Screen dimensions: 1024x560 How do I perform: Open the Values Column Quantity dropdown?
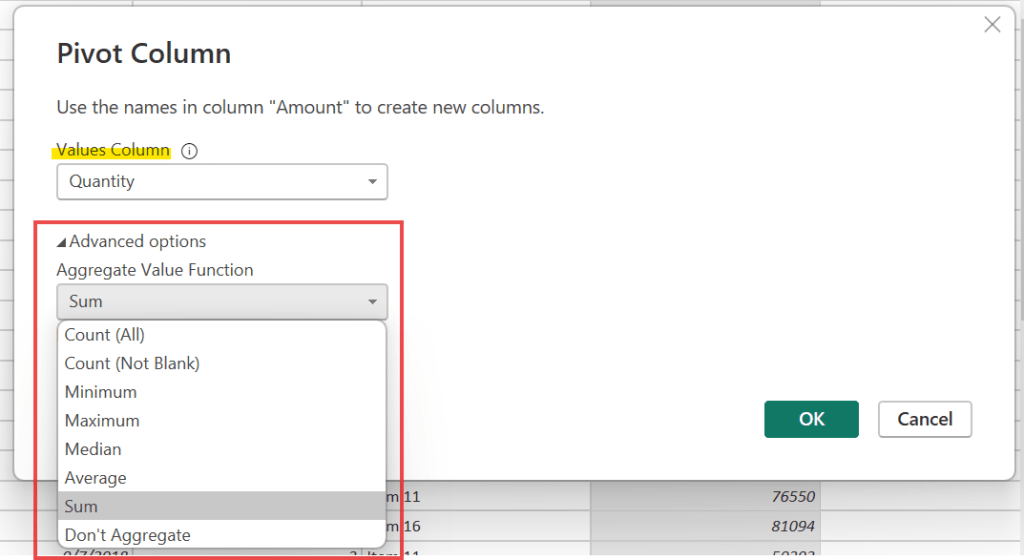pos(222,182)
